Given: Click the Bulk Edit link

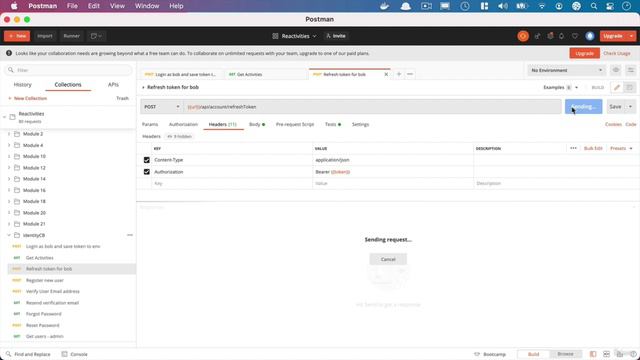Looking at the screenshot, I should coord(593,148).
